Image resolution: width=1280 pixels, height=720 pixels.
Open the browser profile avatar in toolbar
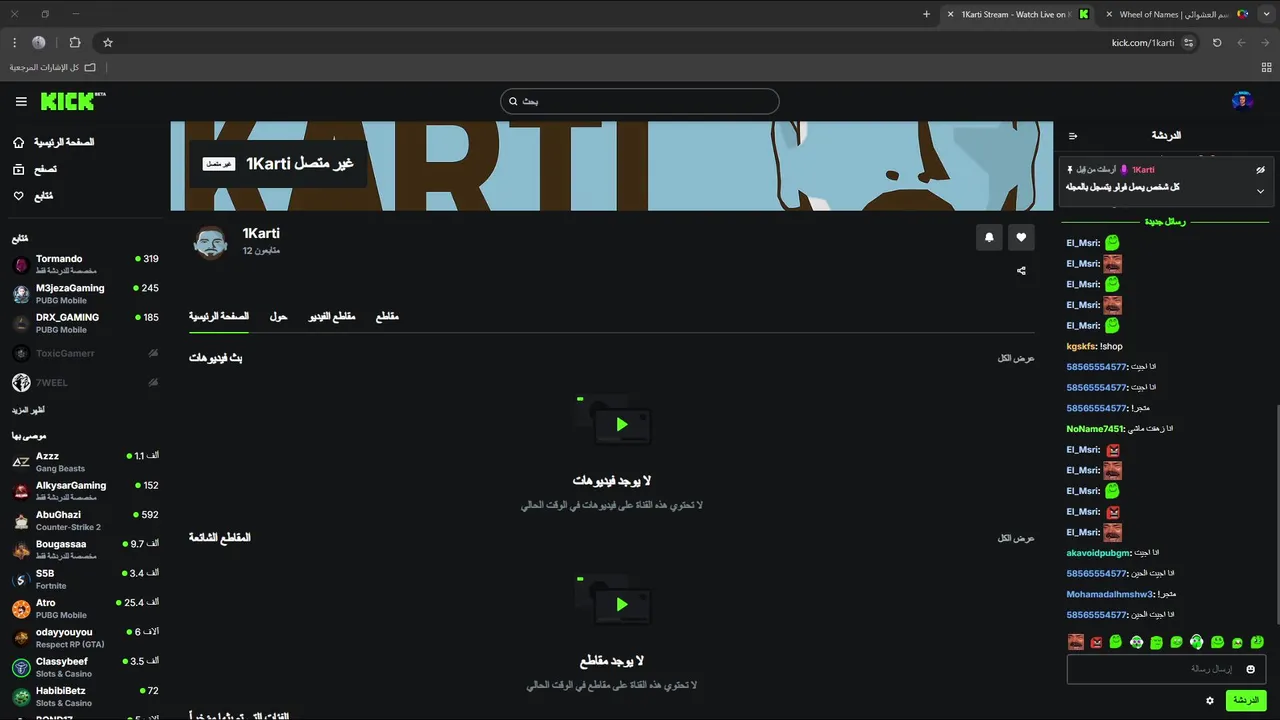(x=39, y=43)
